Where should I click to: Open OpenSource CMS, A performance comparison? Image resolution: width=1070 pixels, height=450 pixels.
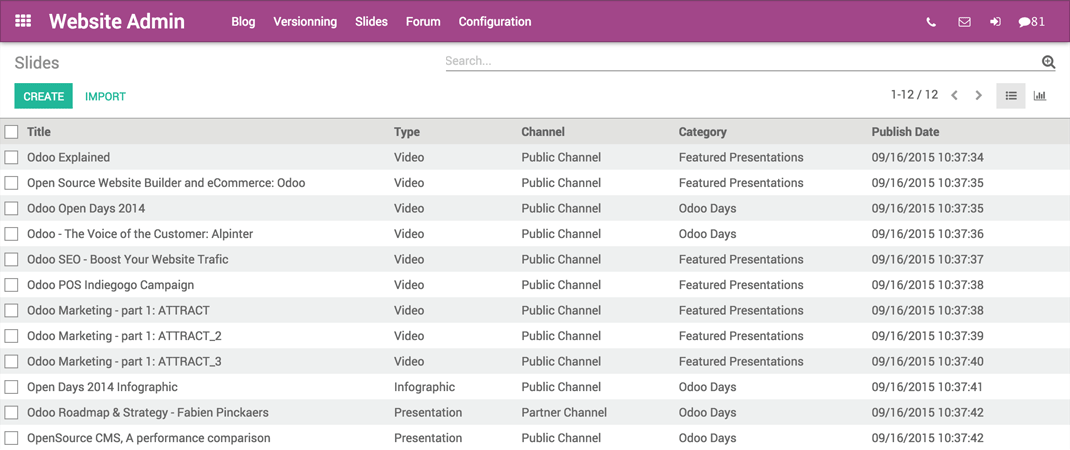[149, 438]
